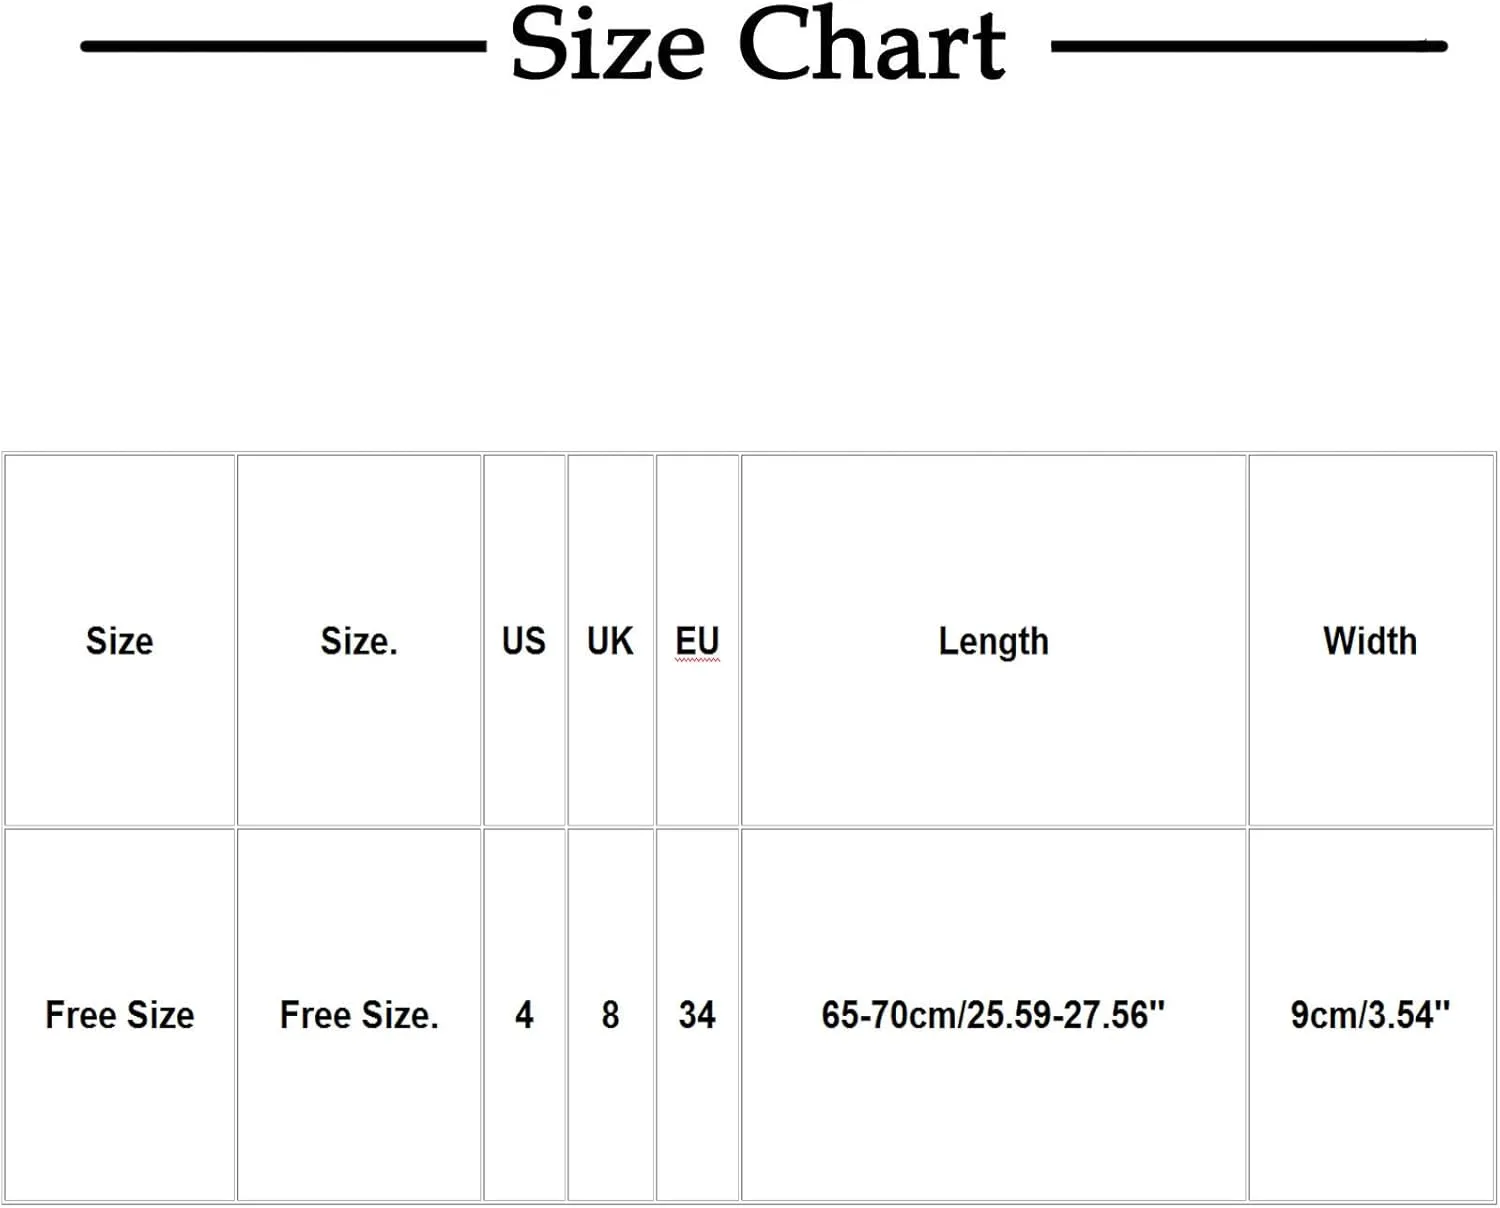Click the length value 65-70cm/25.59-27.56"
Screen dimensions: 1500x1208
pyautogui.click(x=993, y=1015)
